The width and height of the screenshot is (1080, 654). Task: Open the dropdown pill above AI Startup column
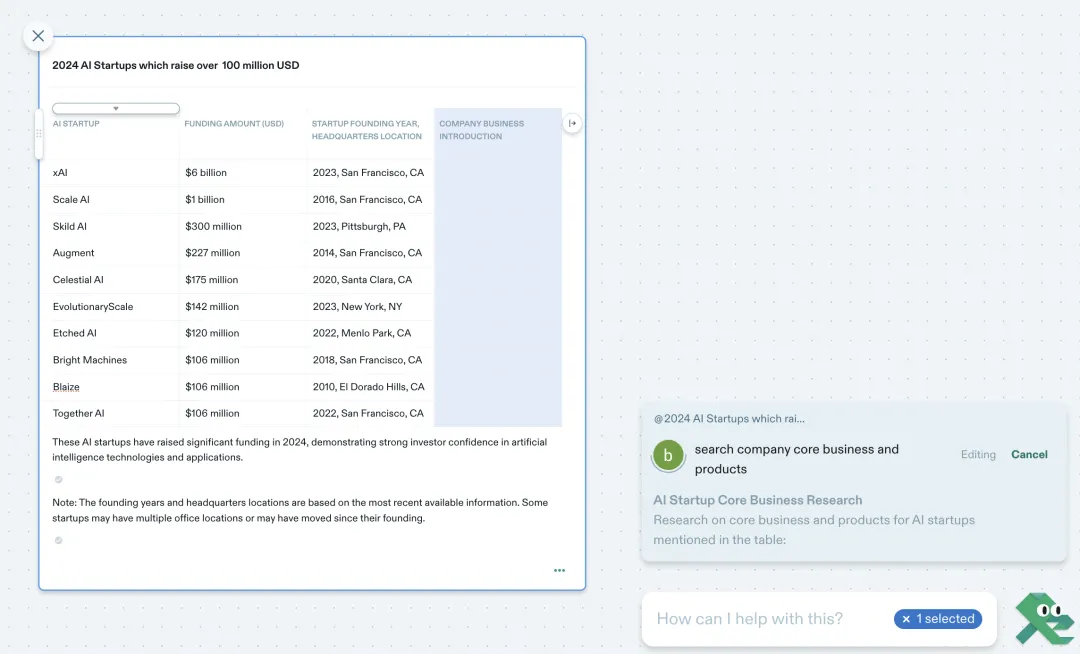[x=116, y=108]
